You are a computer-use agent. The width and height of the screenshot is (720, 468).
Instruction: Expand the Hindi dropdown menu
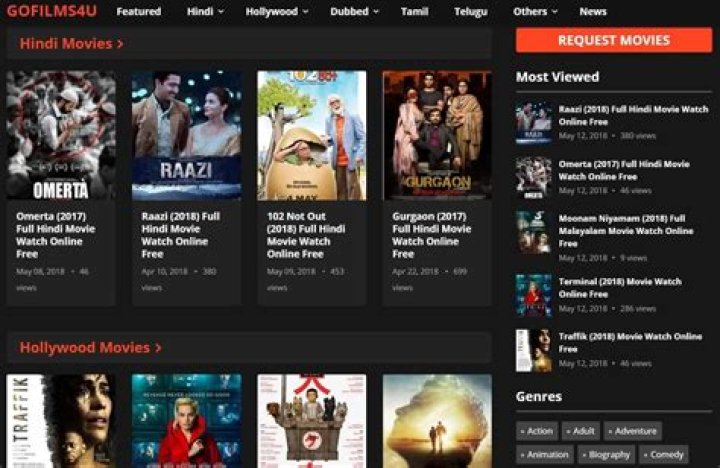coord(205,12)
